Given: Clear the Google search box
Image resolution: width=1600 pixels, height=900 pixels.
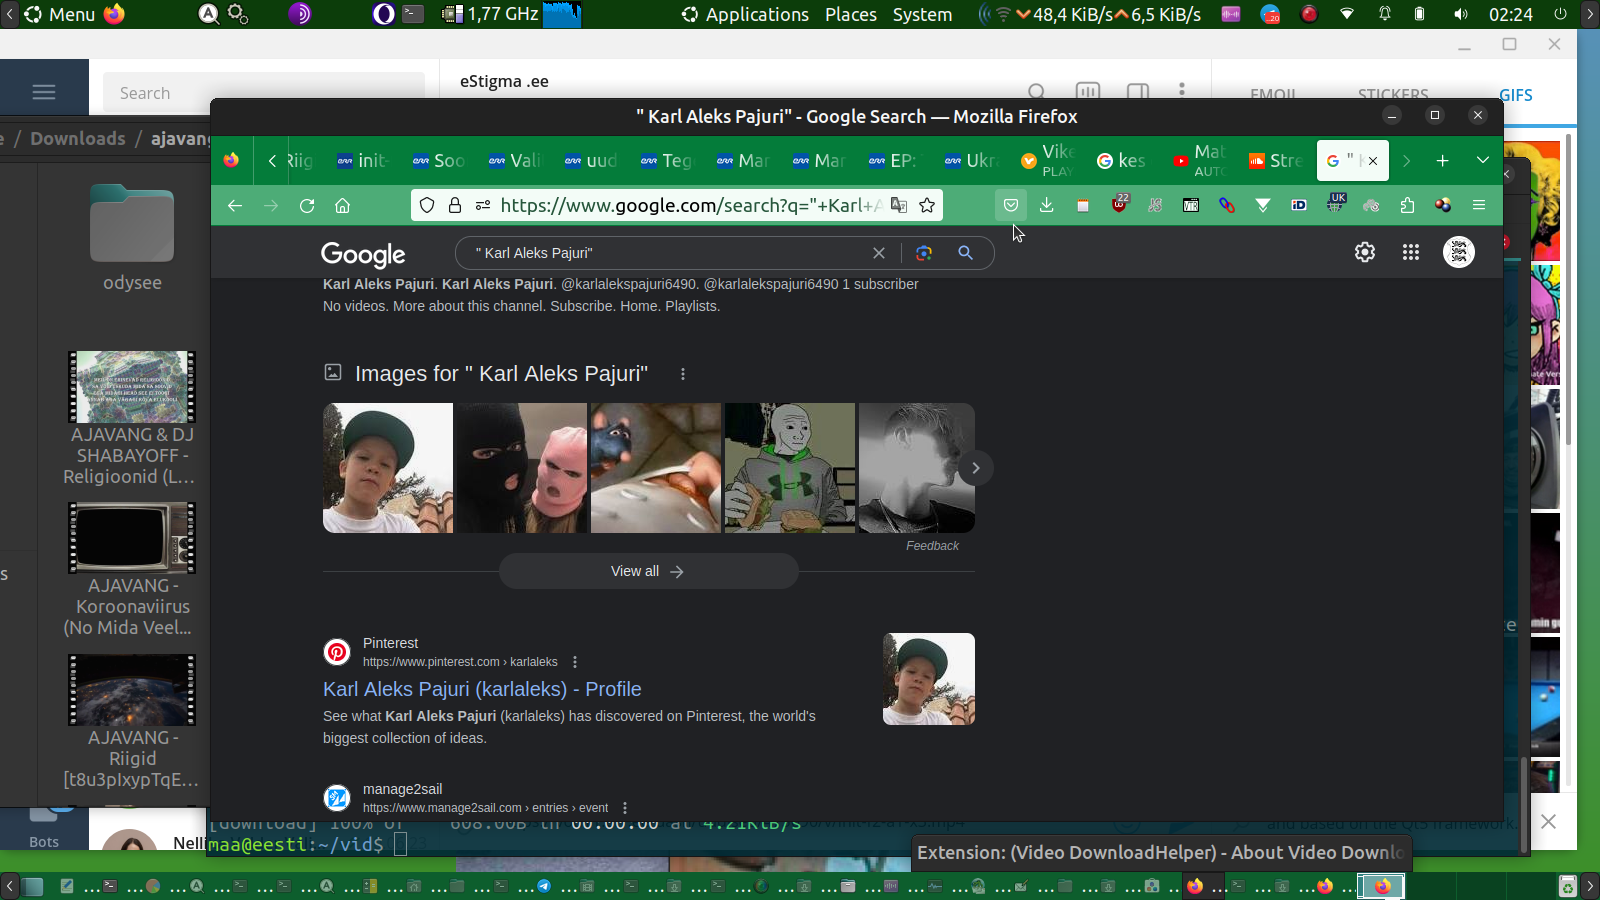Looking at the screenshot, I should [879, 253].
